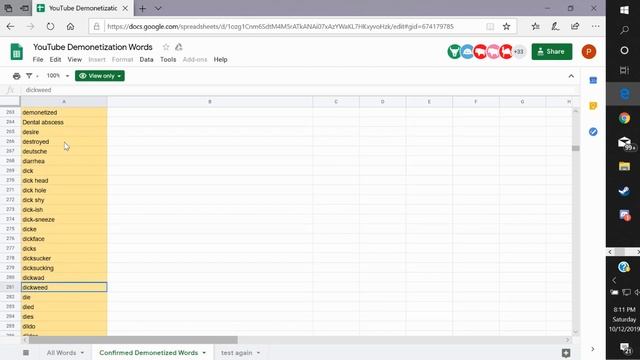Click the Drive status icon beside the title
The height and width of the screenshot is (360, 640).
pos(179,47)
